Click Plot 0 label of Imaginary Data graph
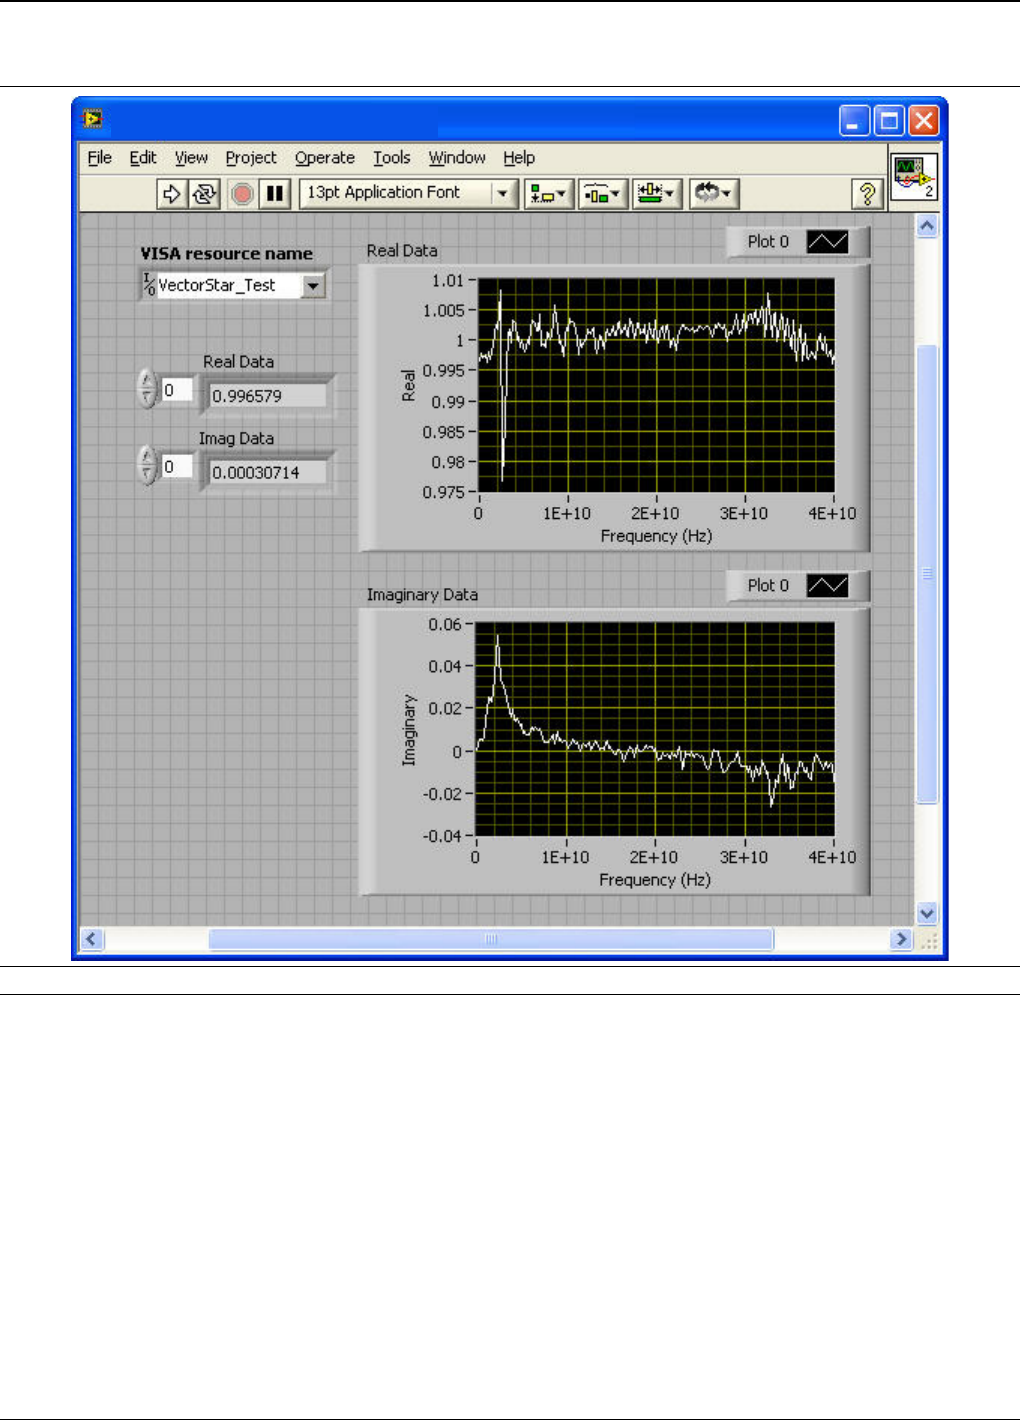This screenshot has width=1020, height=1420. [x=768, y=585]
